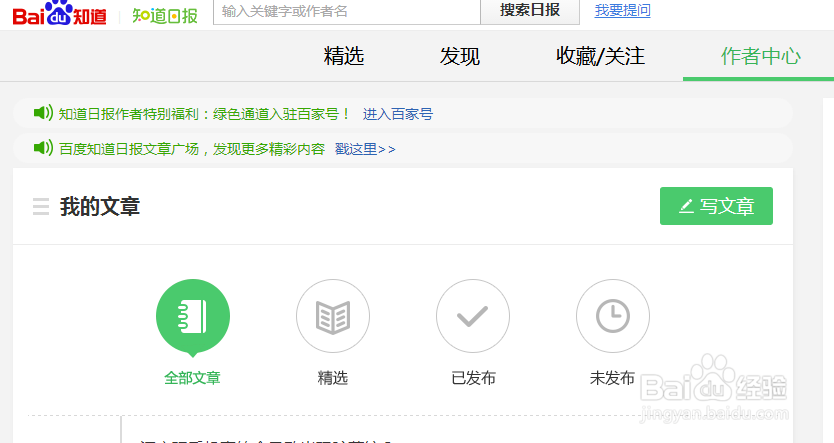
Task: Click the 我的文章 heading
Action: pyautogui.click(x=100, y=206)
